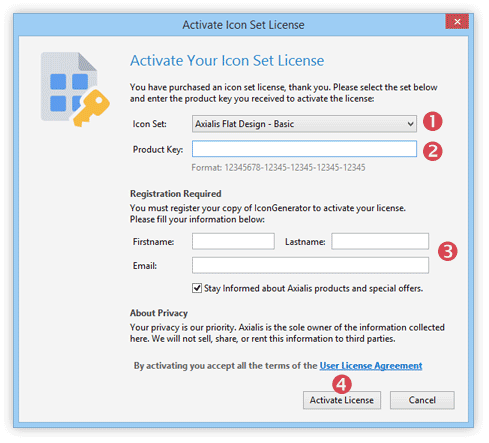Click the red number 2 badge

(433, 151)
